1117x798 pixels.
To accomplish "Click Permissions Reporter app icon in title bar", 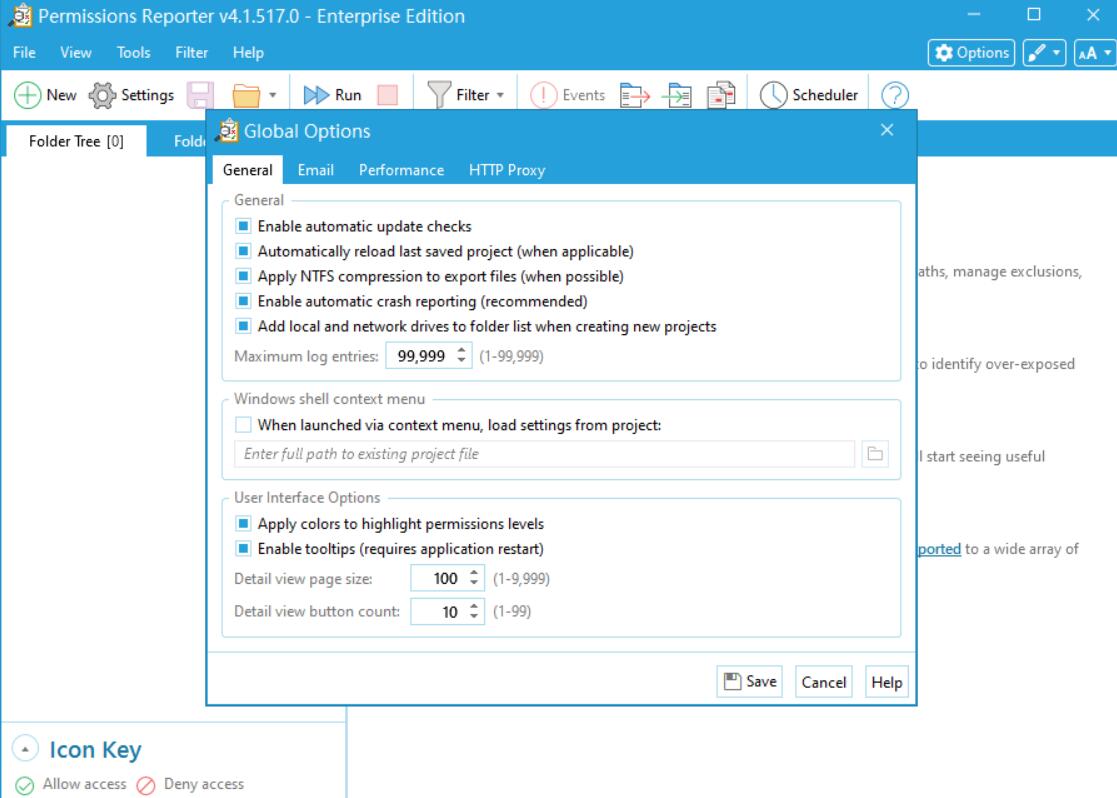I will coord(20,16).
